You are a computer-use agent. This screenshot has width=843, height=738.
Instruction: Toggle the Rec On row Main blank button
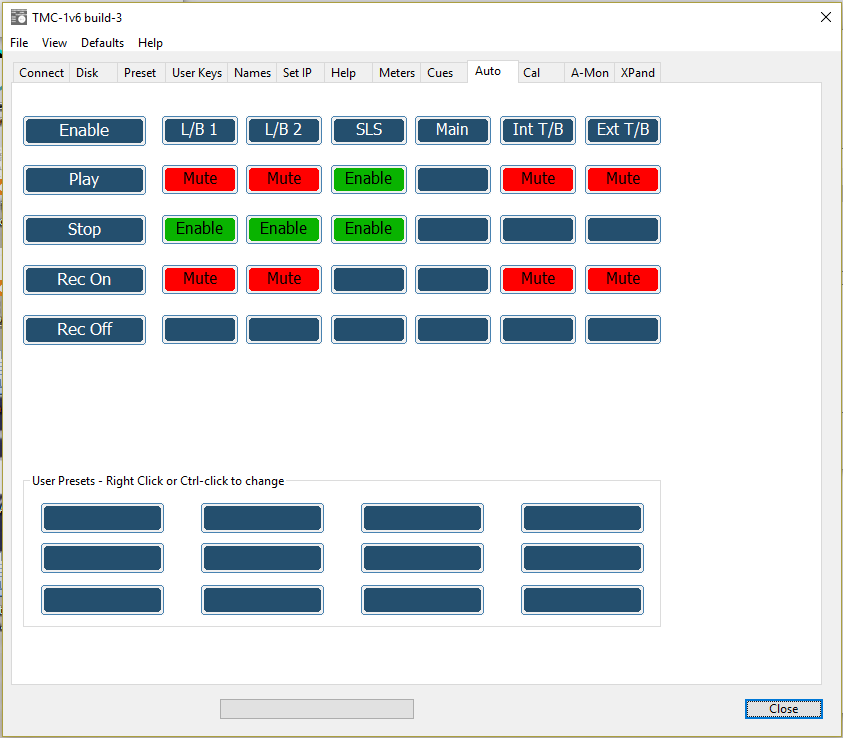(453, 279)
